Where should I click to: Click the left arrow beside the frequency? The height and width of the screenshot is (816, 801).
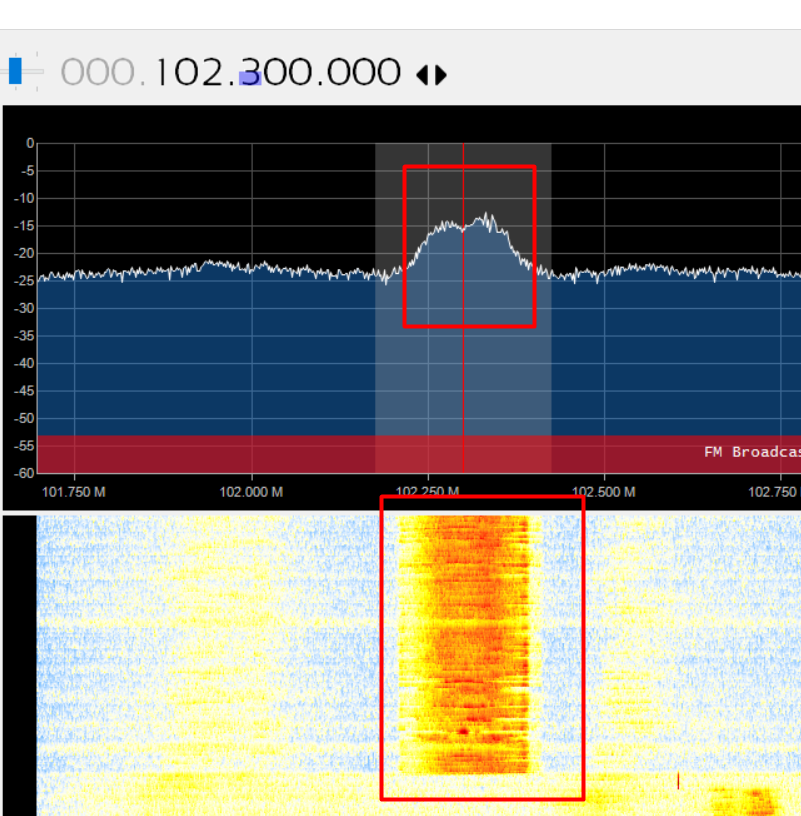tap(422, 75)
